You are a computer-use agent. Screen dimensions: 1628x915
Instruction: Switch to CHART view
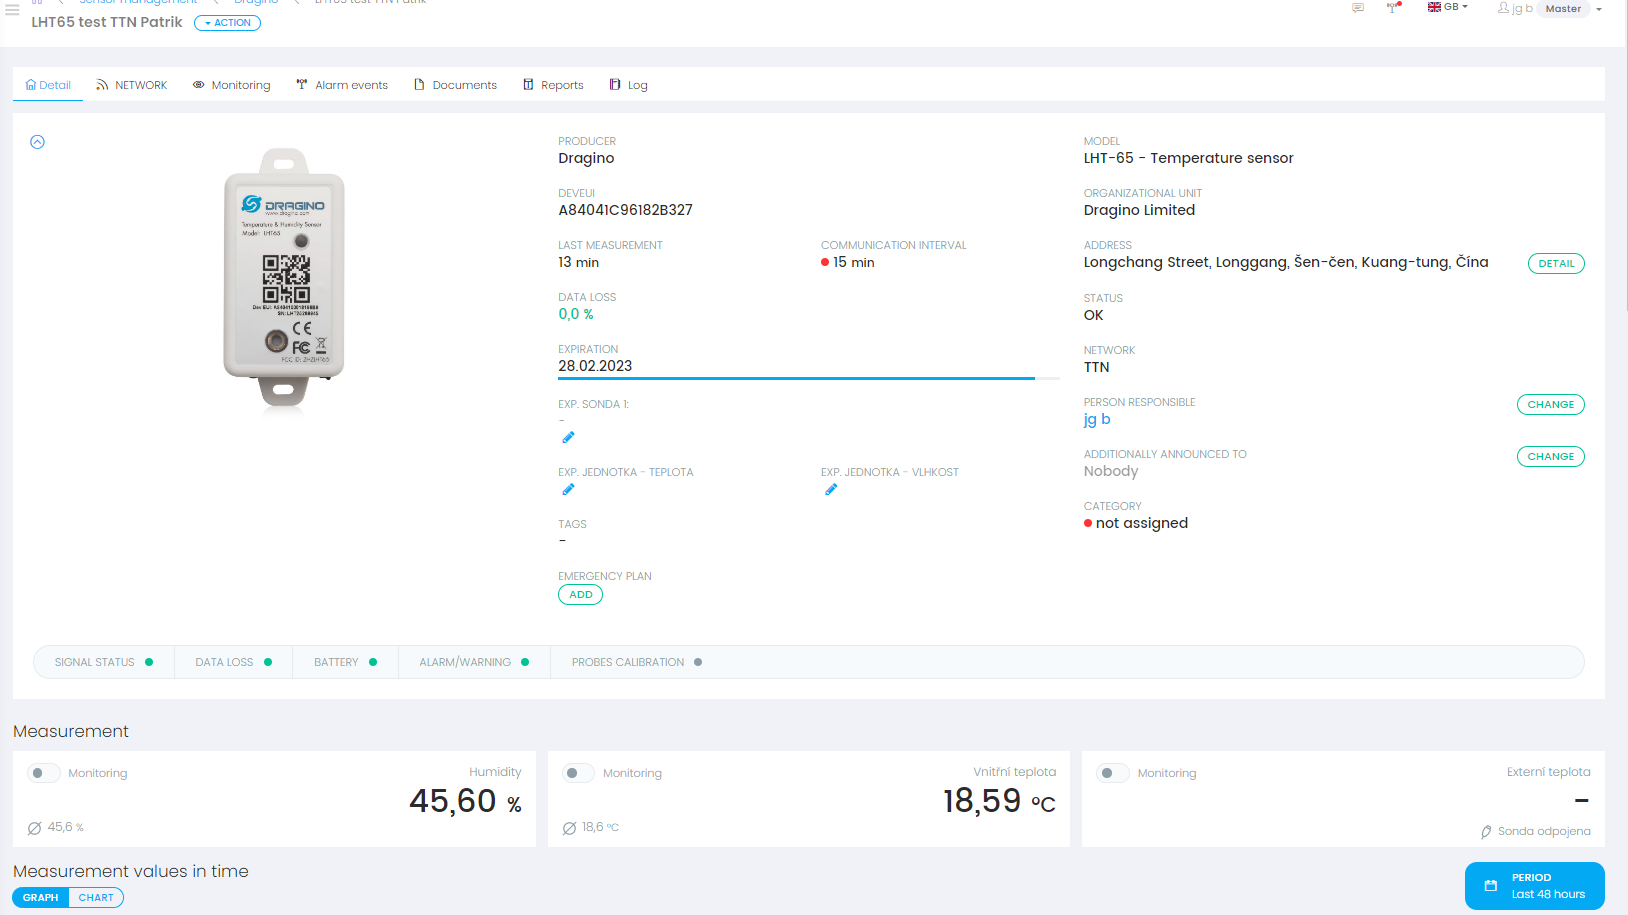[x=96, y=898]
